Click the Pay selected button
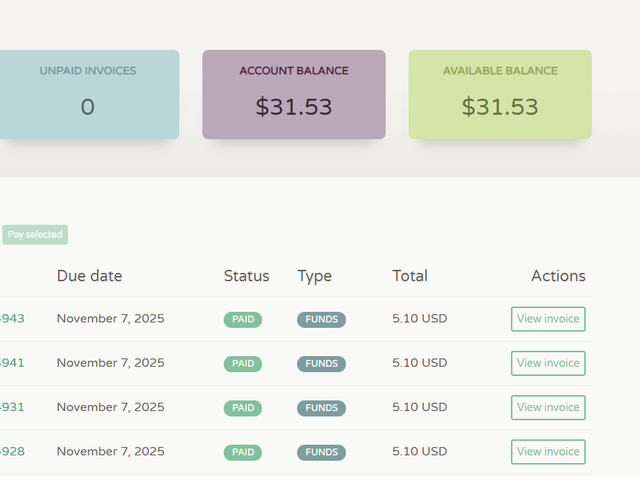This screenshot has width=640, height=477. pyautogui.click(x=35, y=235)
